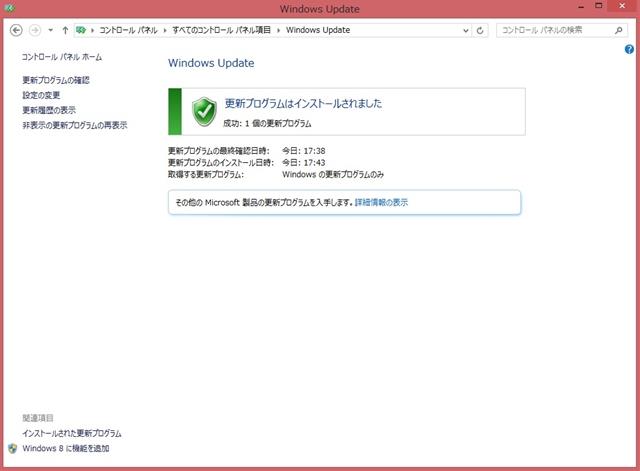Screen dimensions: 640x471
Task: Go up one level with up arrow
Action: coord(65,30)
